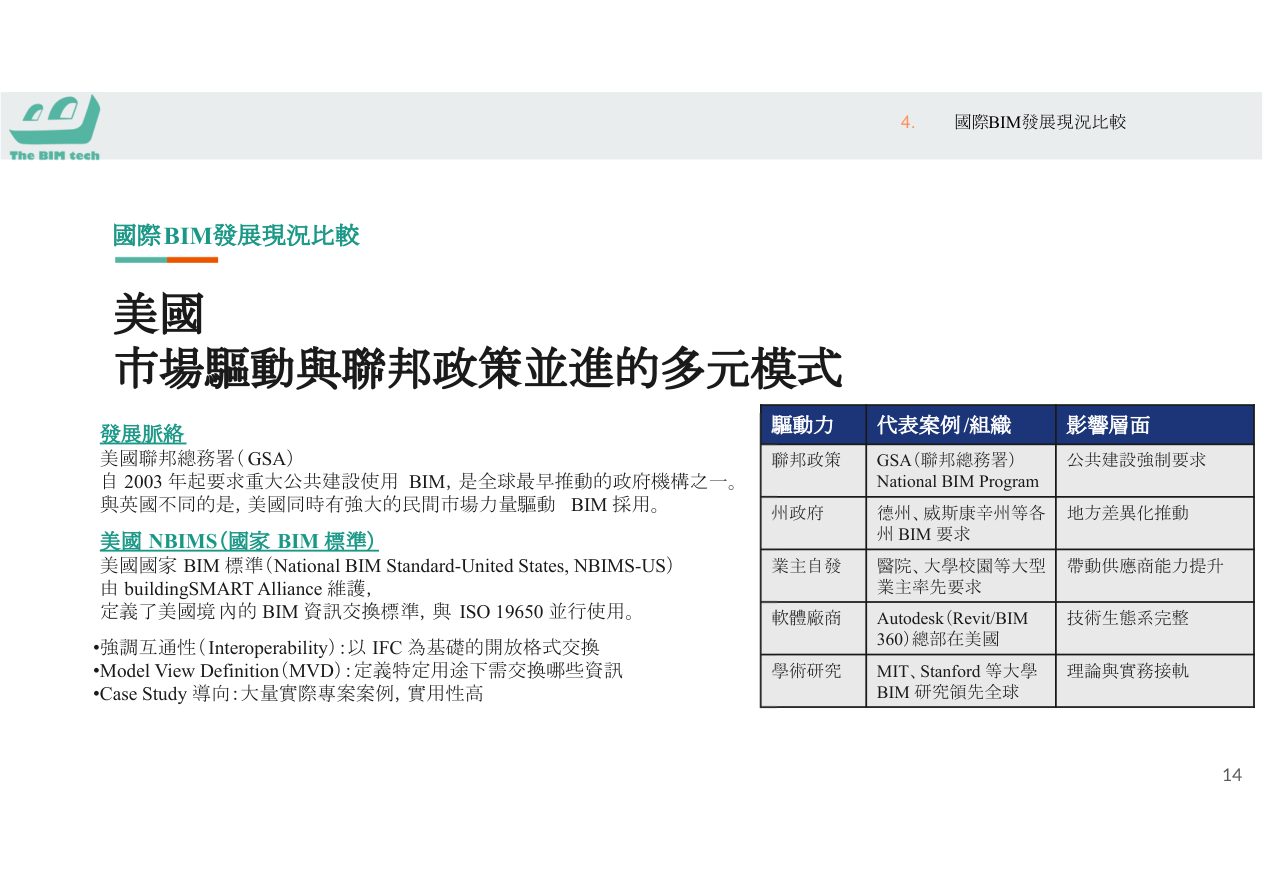Click the sentence starting 與英國不同的是

(x=382, y=505)
